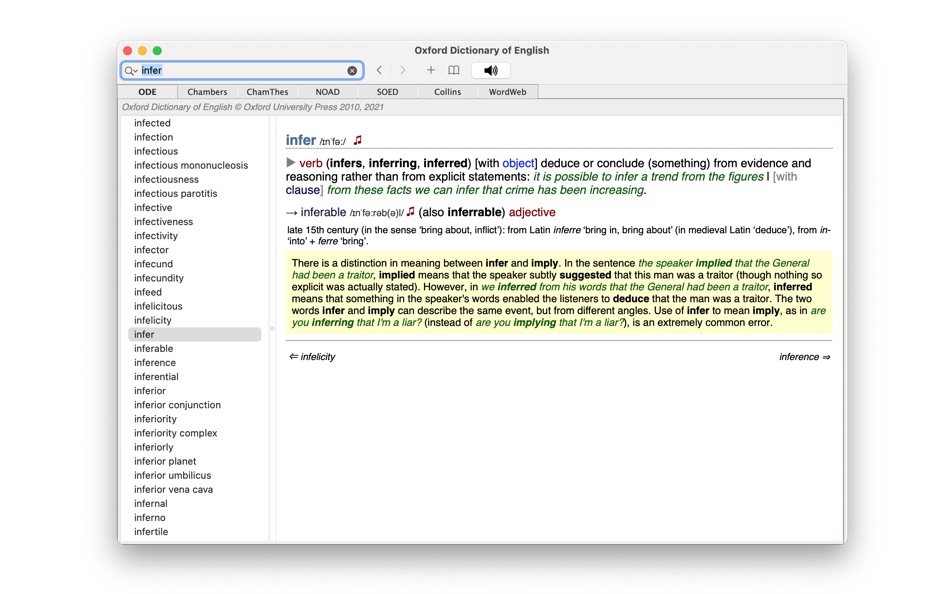Follow the previous entry link infelicity
Viewport: 950px width, 594px height.
[x=312, y=356]
